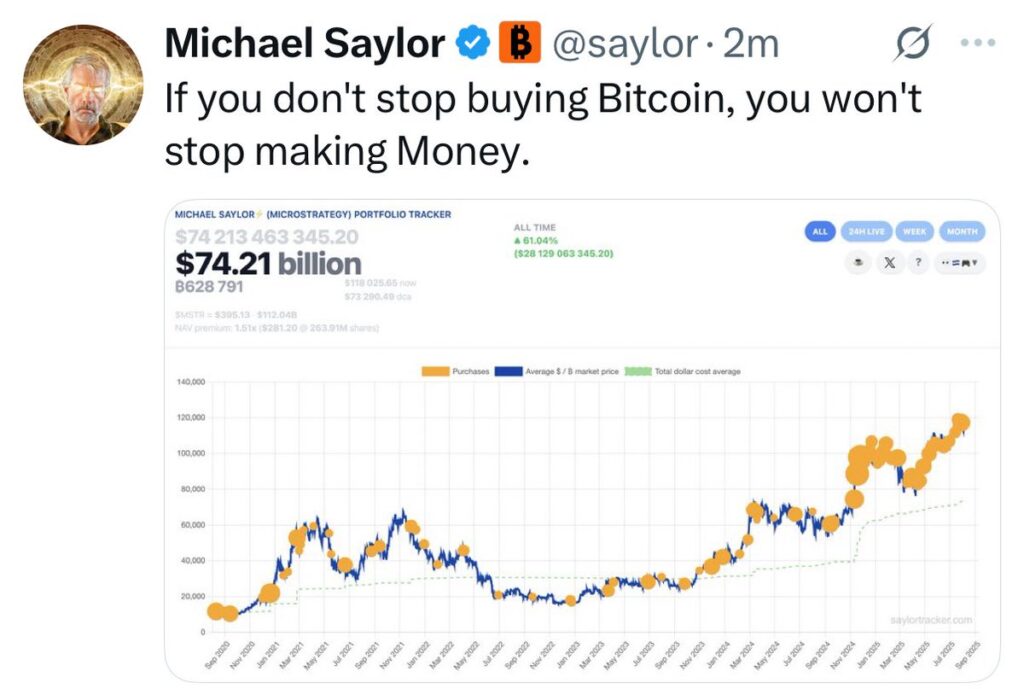Image resolution: width=1024 pixels, height=689 pixels.
Task: Select the ALL timeframe button
Action: pos(820,231)
